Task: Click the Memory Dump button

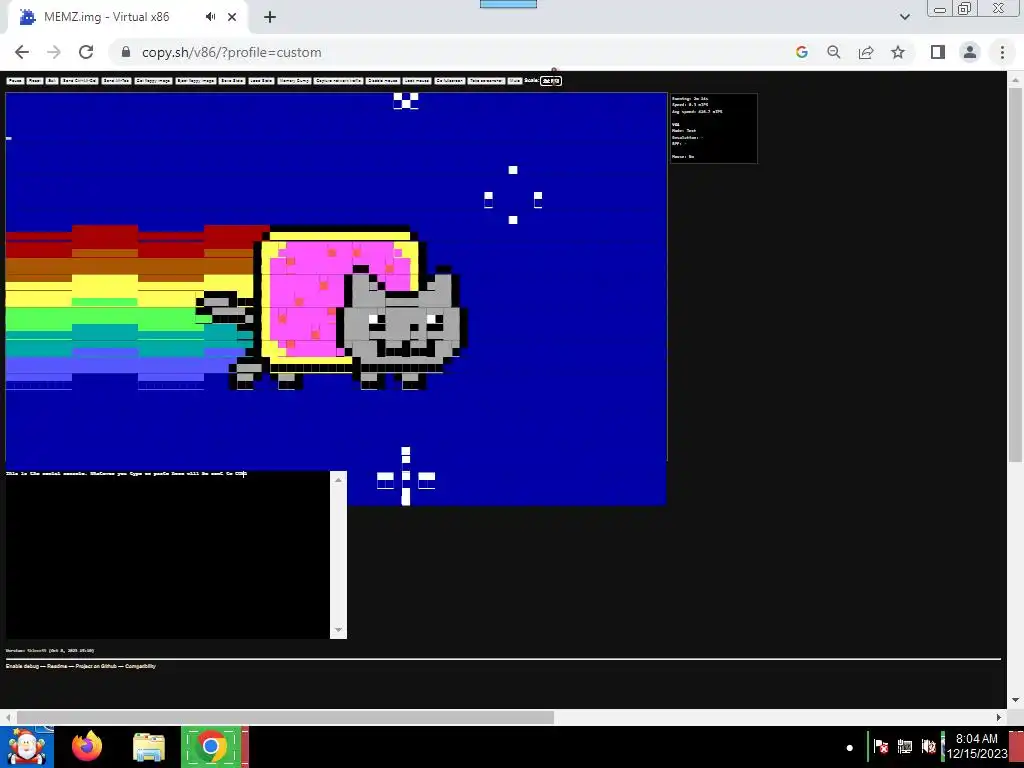Action: coord(294,81)
